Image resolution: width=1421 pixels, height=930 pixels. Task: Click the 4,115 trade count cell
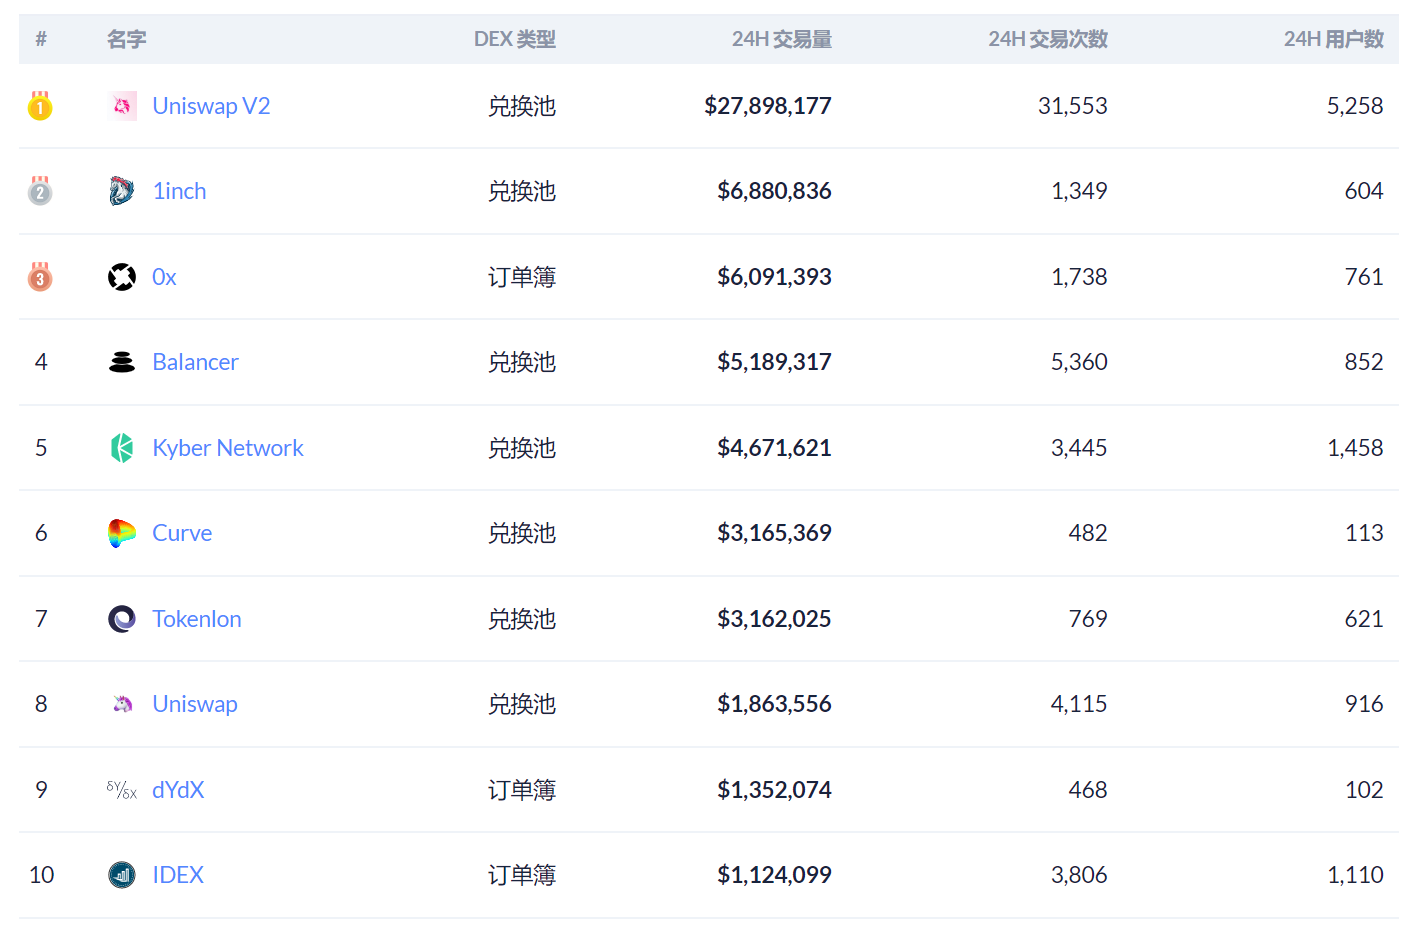tap(1079, 704)
